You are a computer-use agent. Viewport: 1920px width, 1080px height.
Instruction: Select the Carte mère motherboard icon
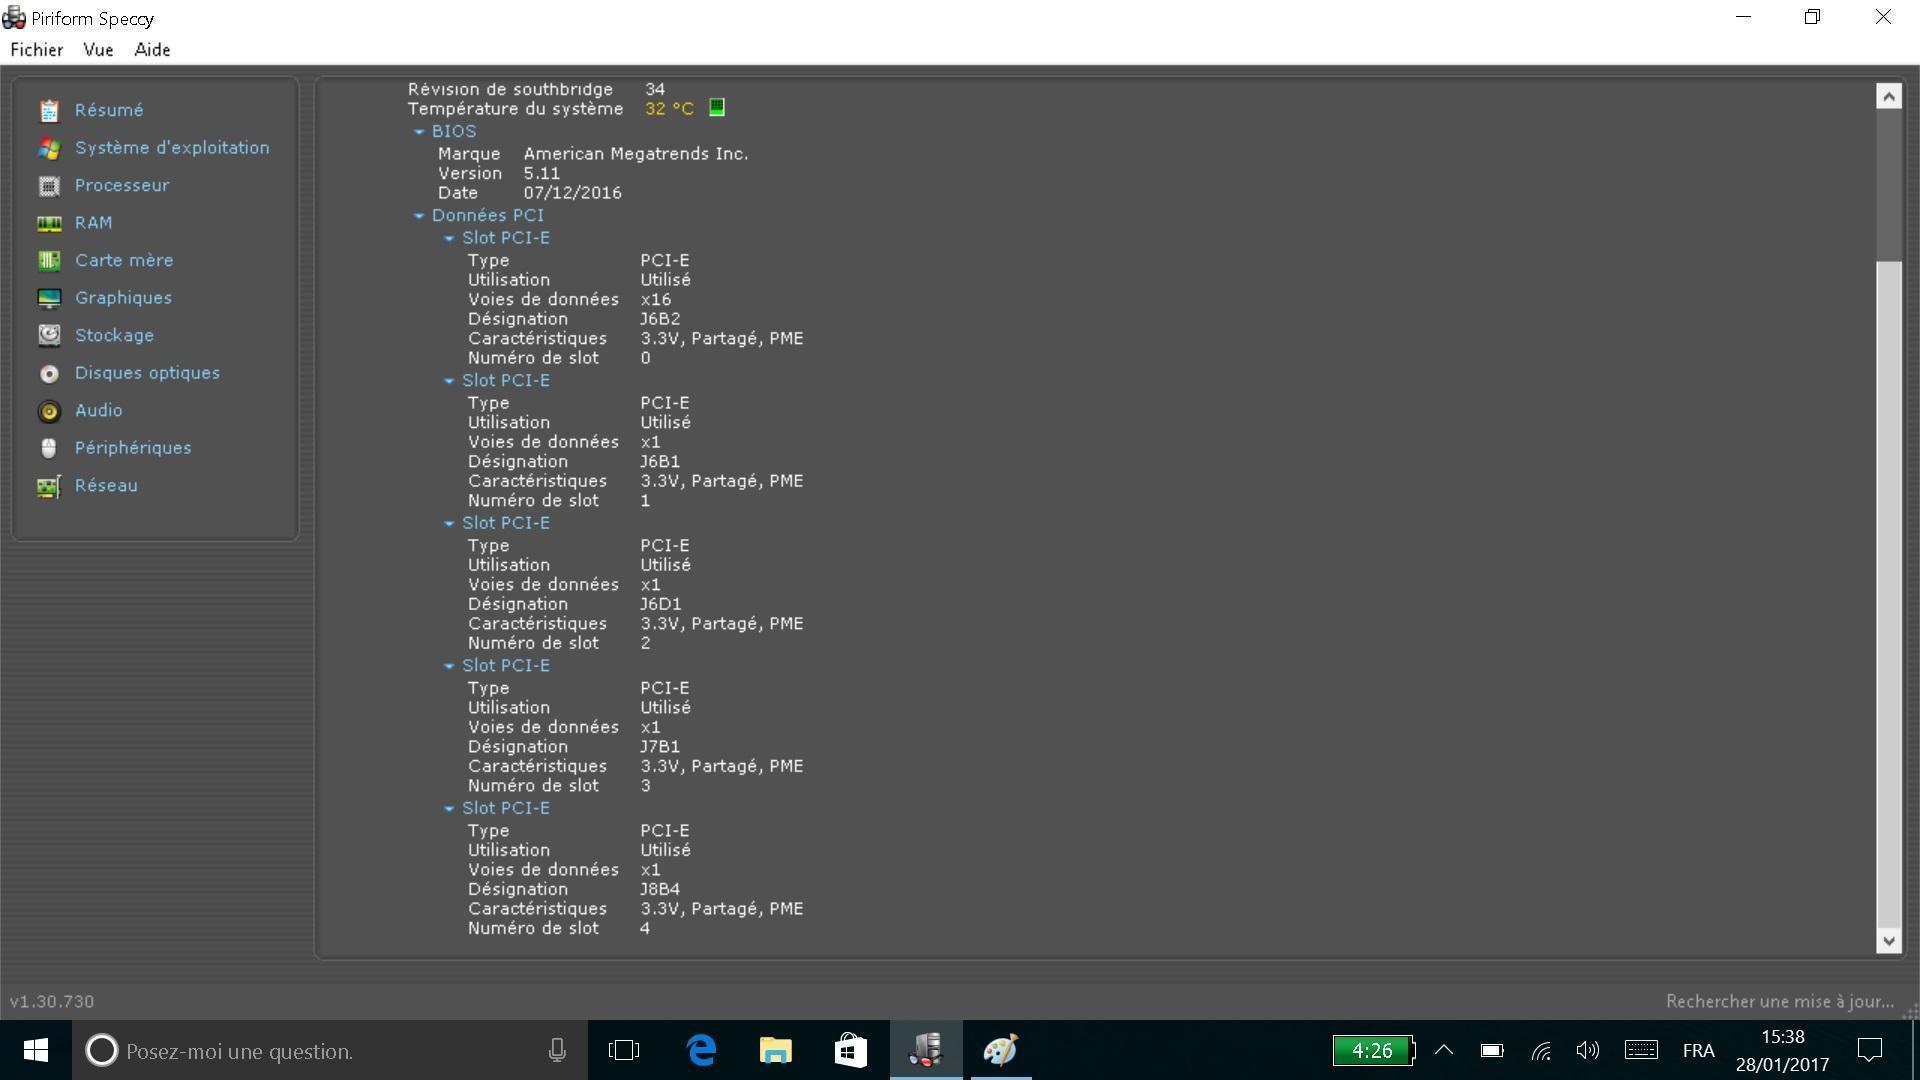pos(49,261)
